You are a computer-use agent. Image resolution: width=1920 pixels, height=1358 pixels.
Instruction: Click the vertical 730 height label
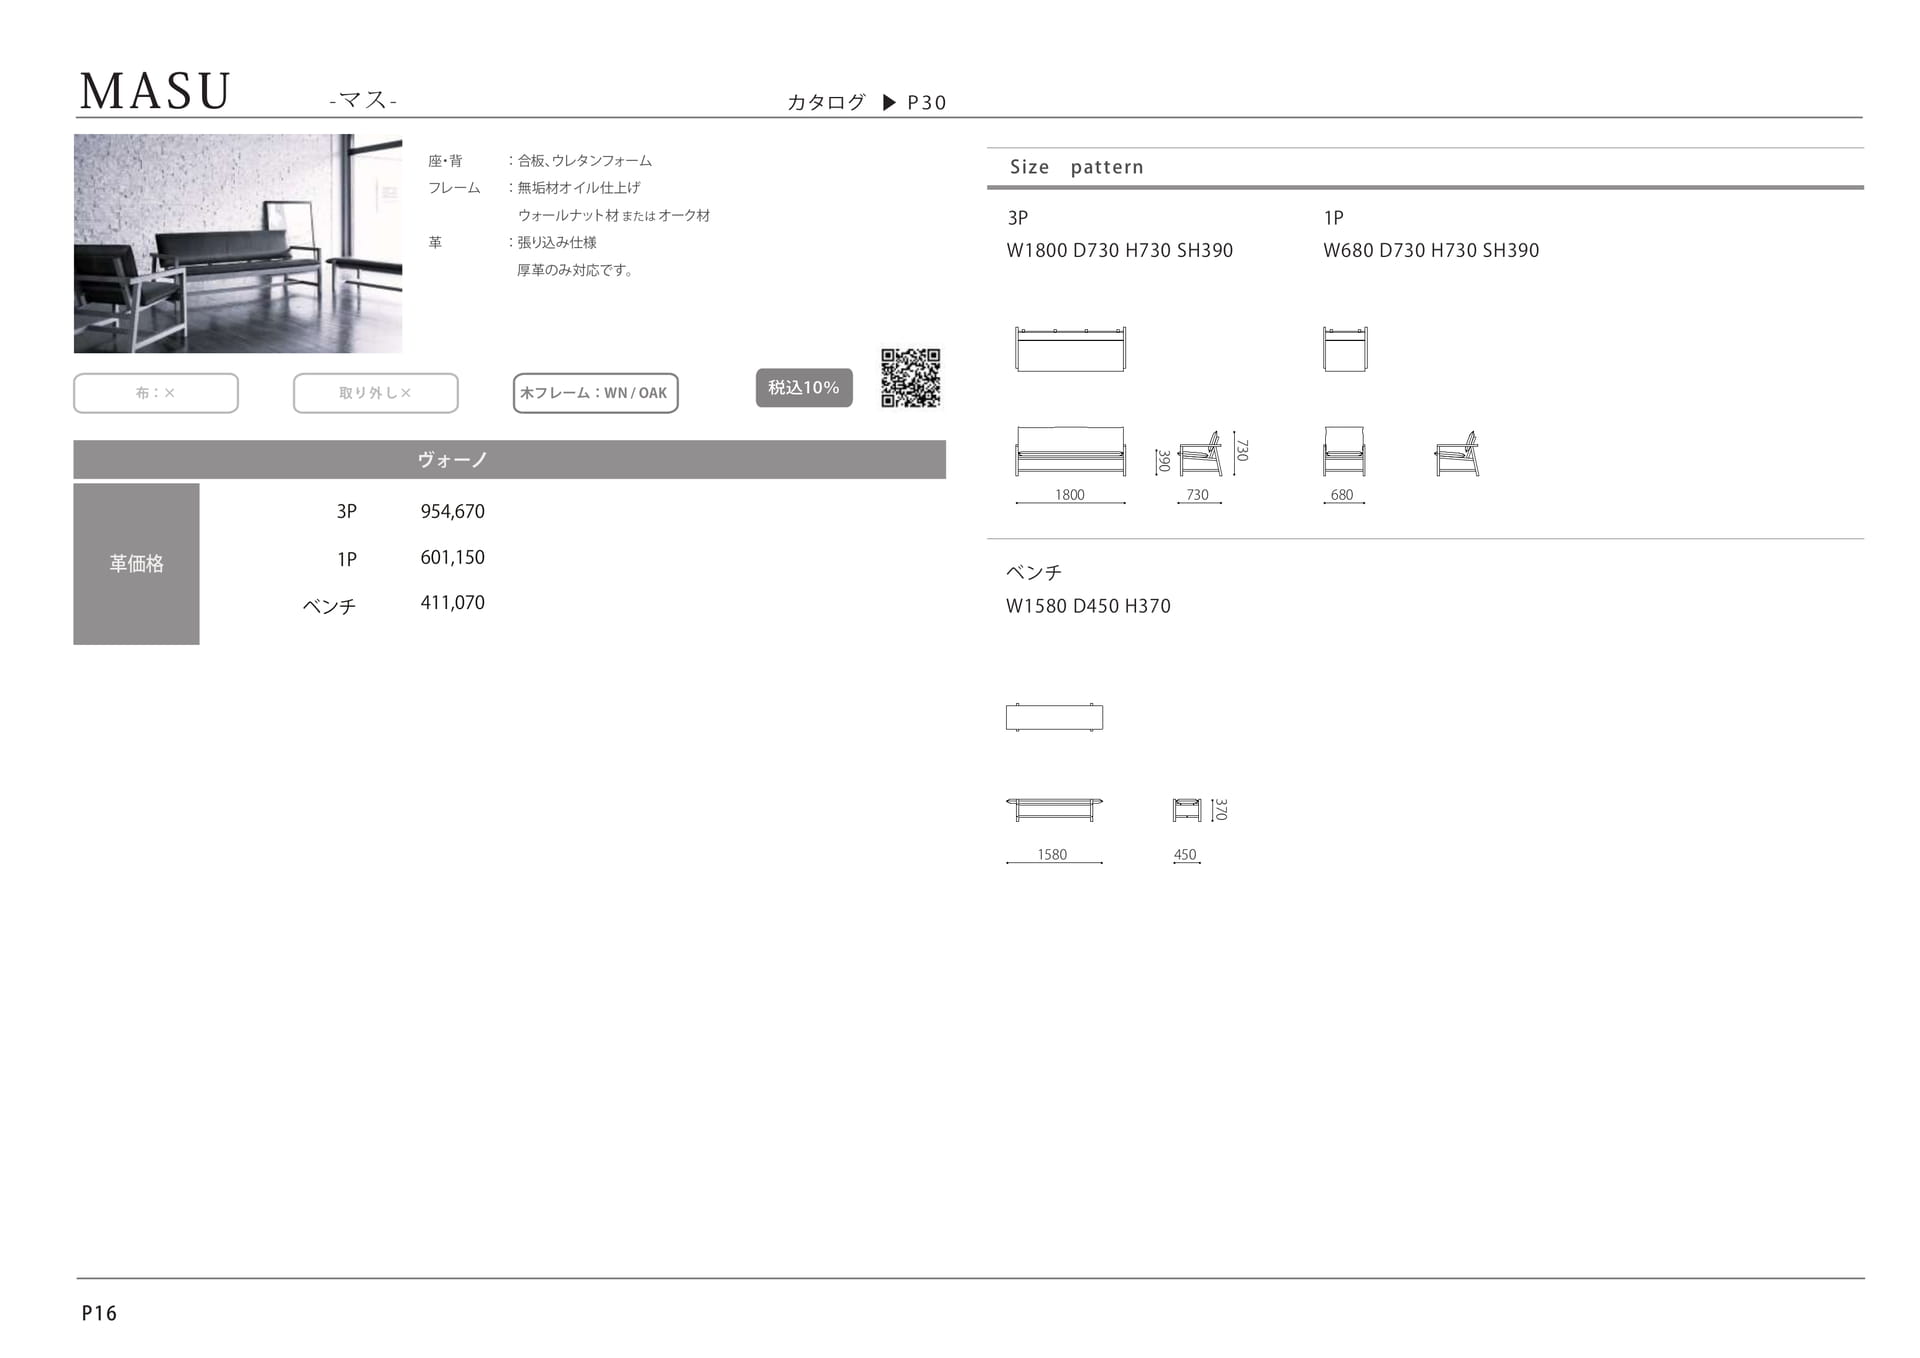[x=1242, y=450]
